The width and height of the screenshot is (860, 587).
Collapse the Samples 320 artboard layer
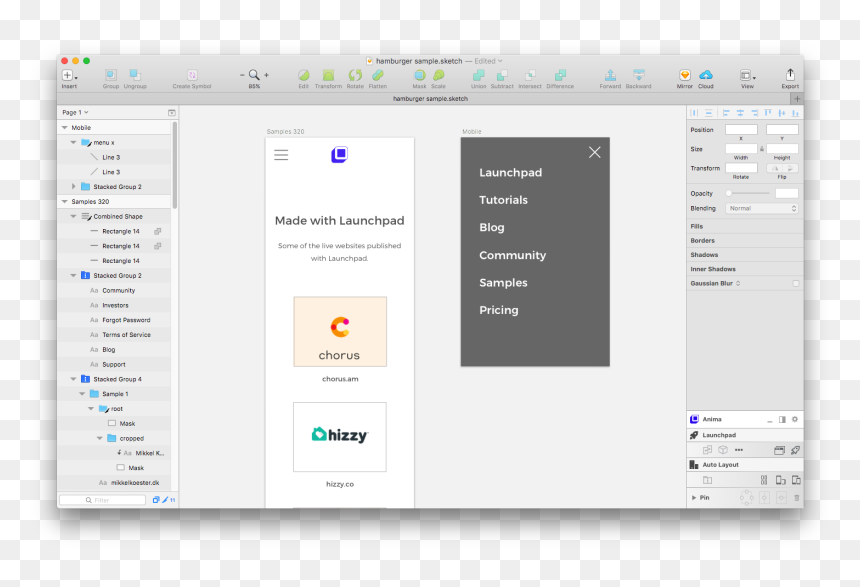pos(65,201)
